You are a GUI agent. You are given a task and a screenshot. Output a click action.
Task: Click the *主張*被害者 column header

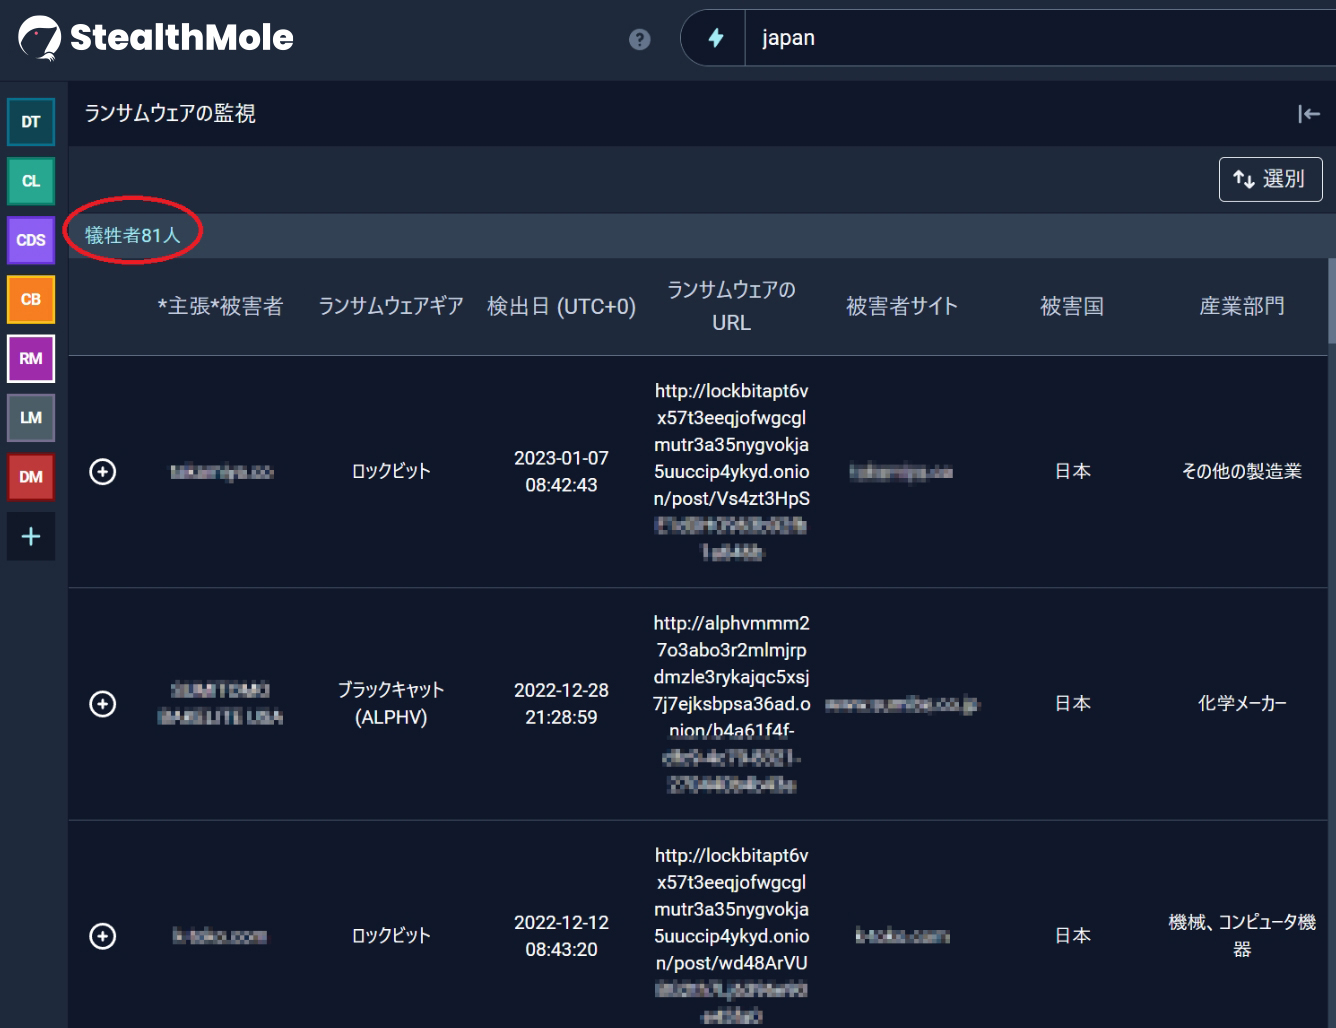(x=220, y=306)
